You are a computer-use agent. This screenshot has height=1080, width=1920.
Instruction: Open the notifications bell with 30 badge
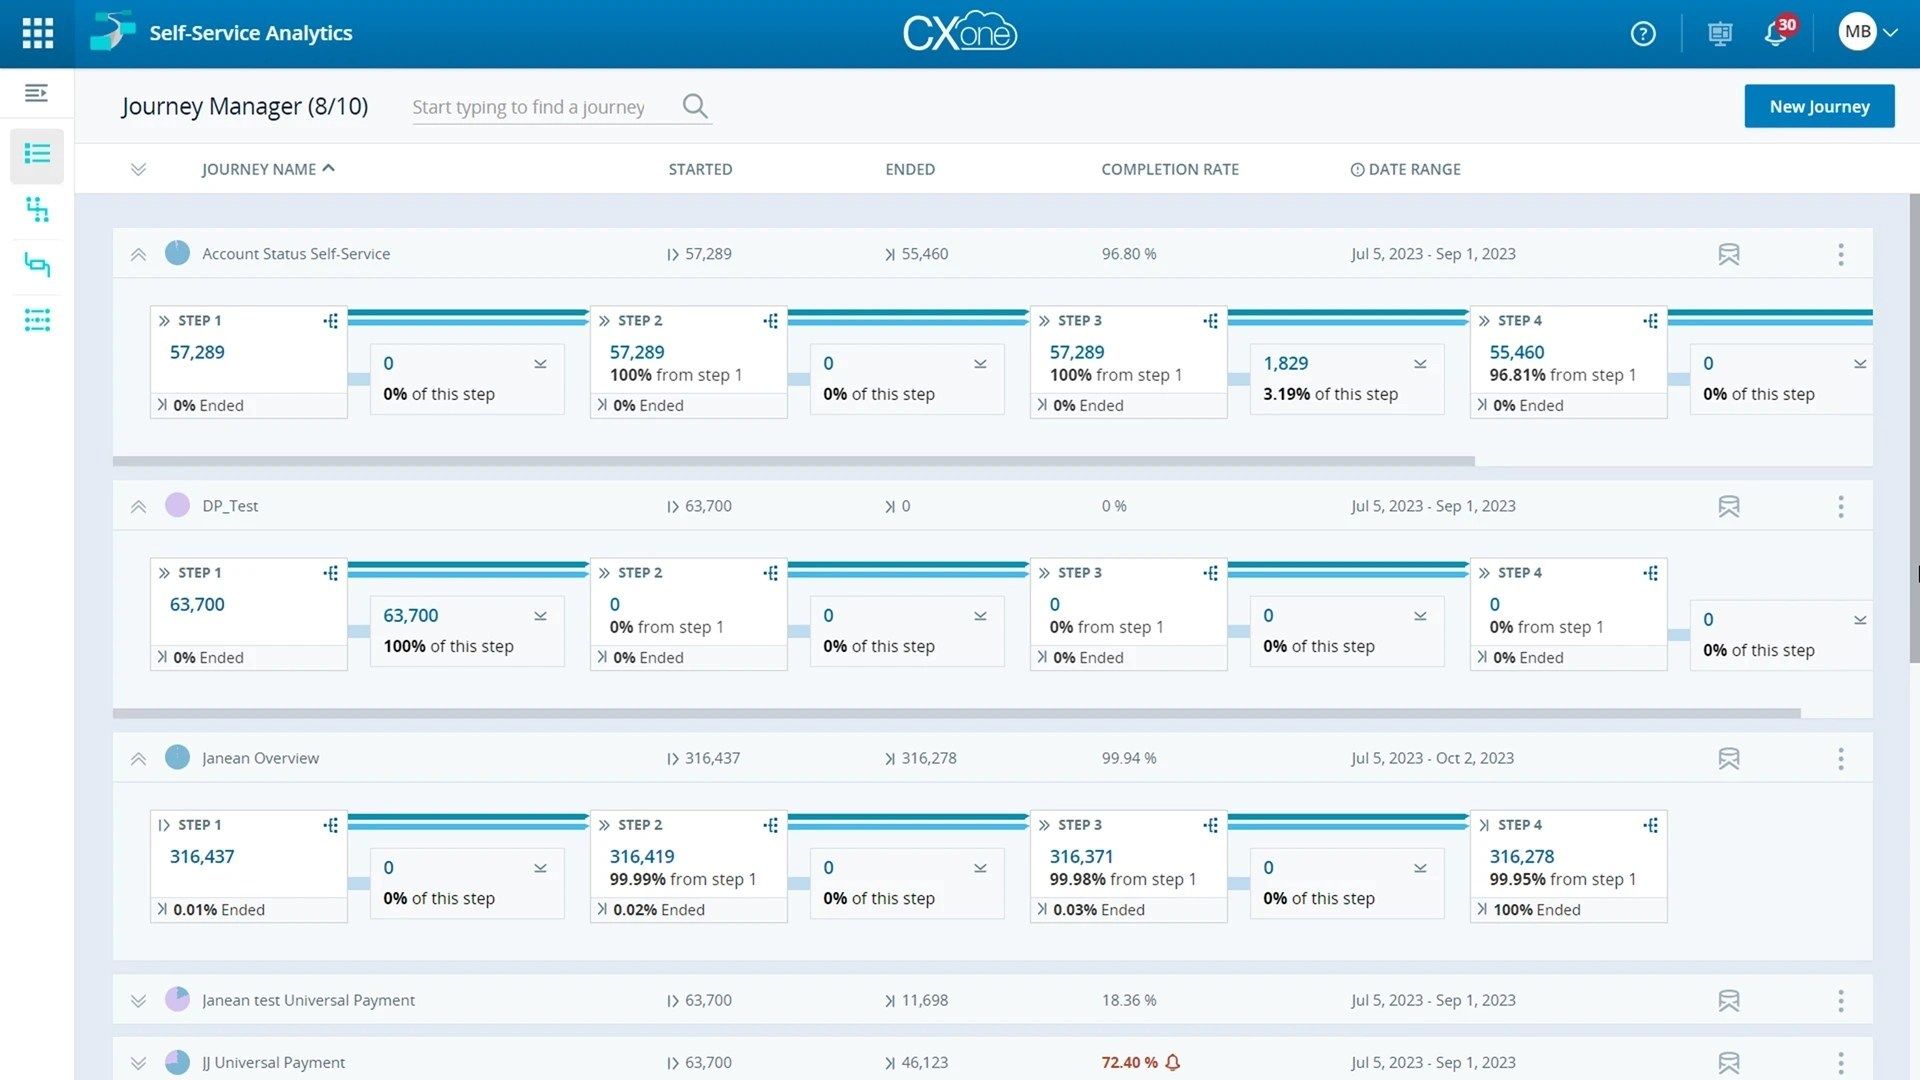point(1776,33)
